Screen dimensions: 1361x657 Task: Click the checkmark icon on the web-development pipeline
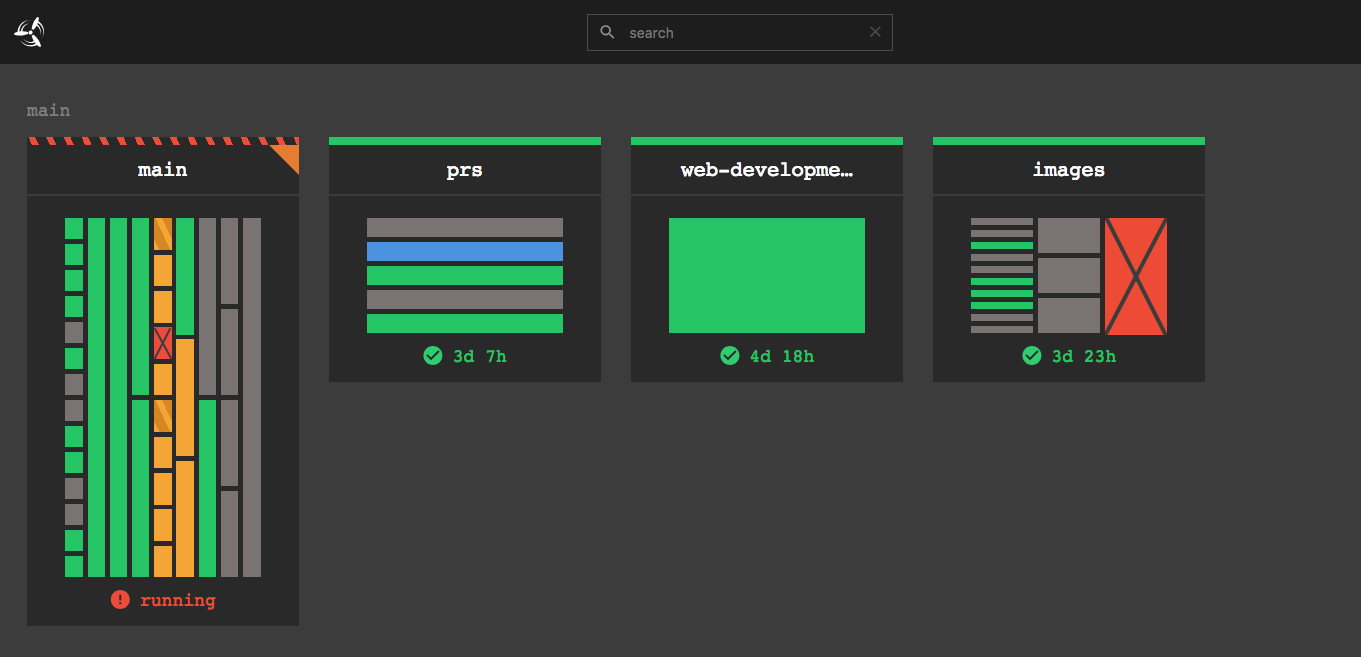coord(730,355)
